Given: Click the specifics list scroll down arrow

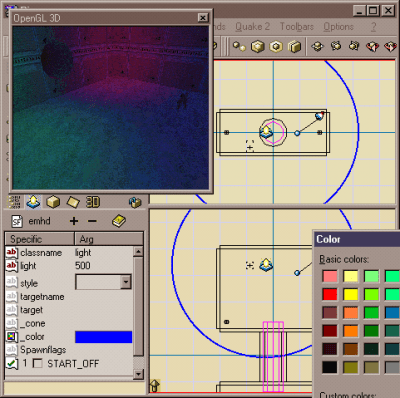Looking at the screenshot, I should (138, 374).
